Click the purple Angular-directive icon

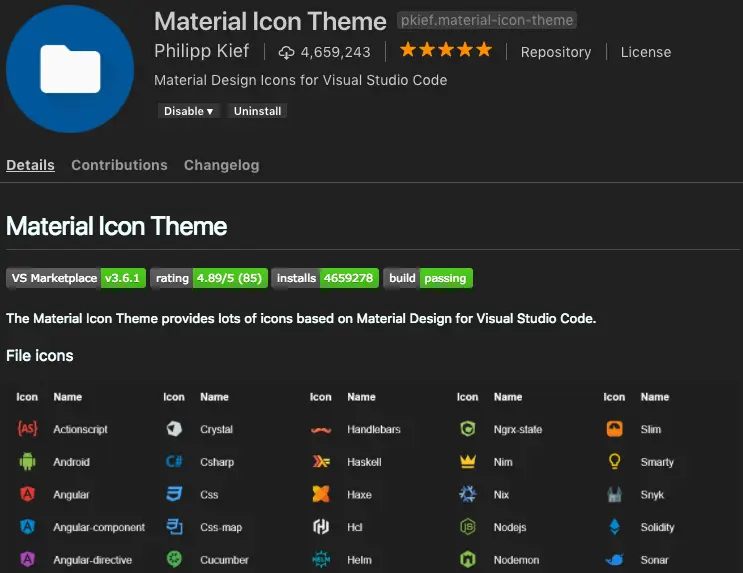click(27, 560)
